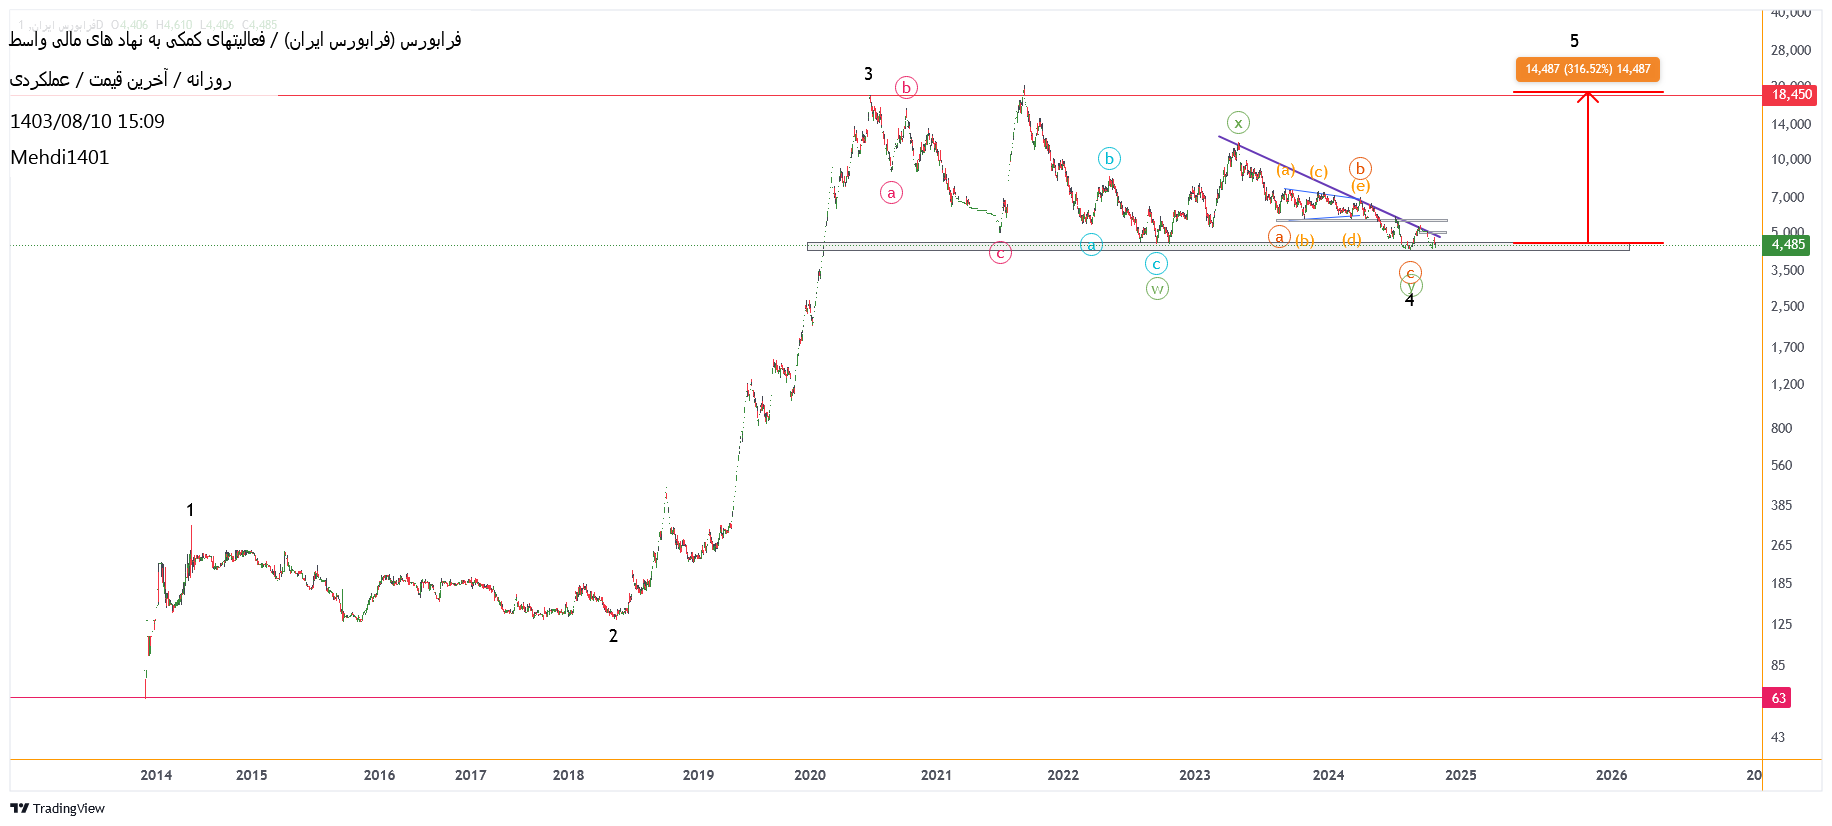Click the red 18,450 price tag
Viewport: 1832px width, 826px height.
coord(1791,95)
